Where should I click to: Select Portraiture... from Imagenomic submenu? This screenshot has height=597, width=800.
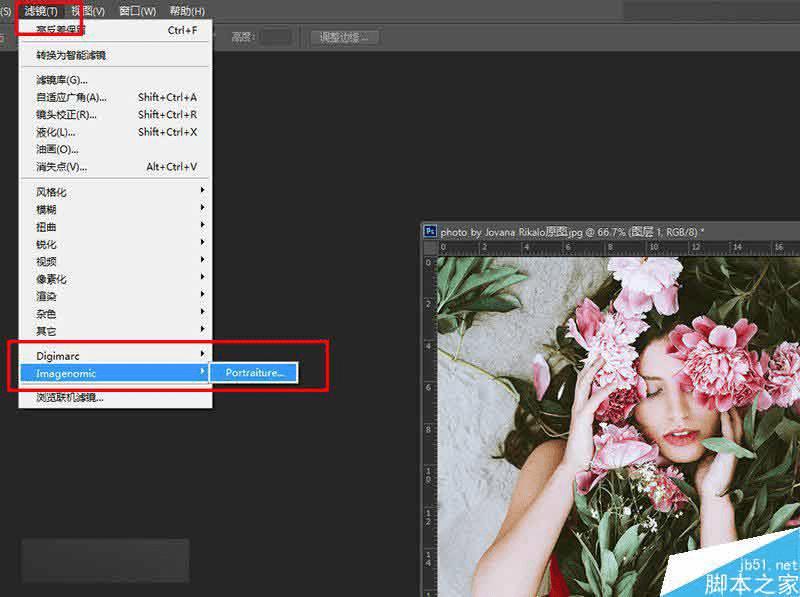tap(254, 372)
